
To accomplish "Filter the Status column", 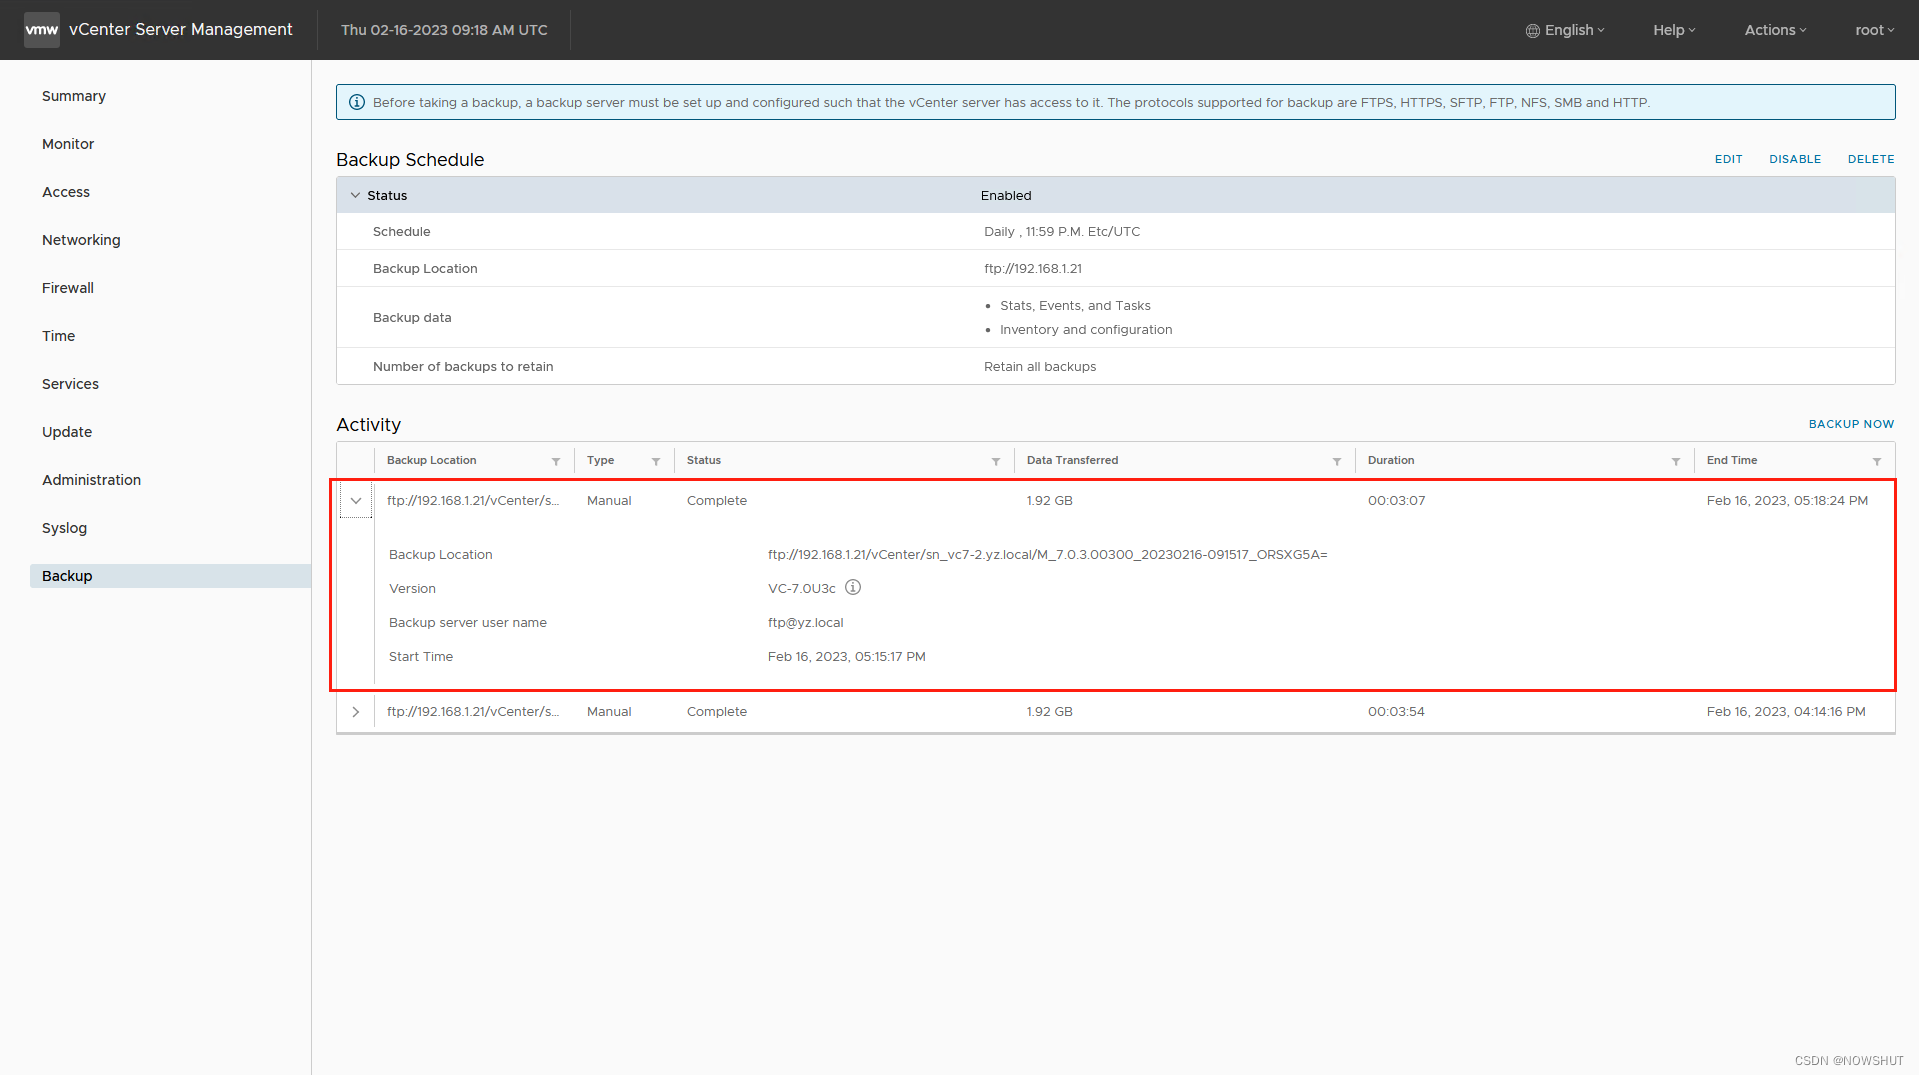I will click(996, 461).
